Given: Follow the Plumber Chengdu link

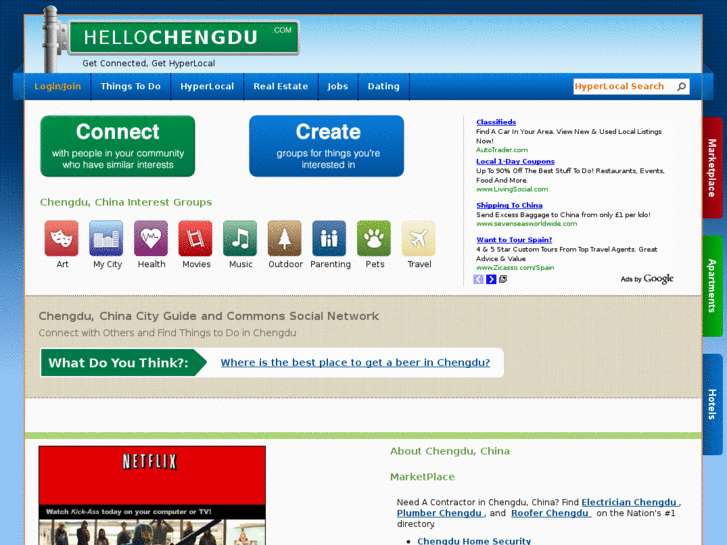Looking at the screenshot, I should [439, 513].
